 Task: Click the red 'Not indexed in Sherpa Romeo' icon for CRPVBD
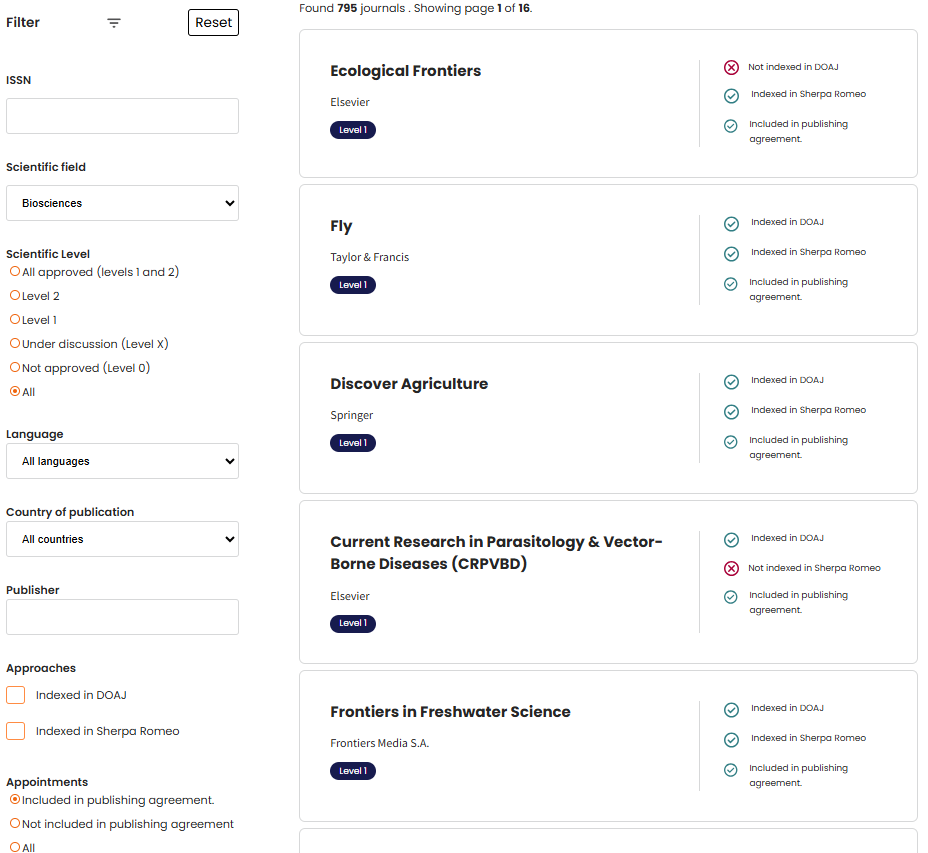(730, 568)
